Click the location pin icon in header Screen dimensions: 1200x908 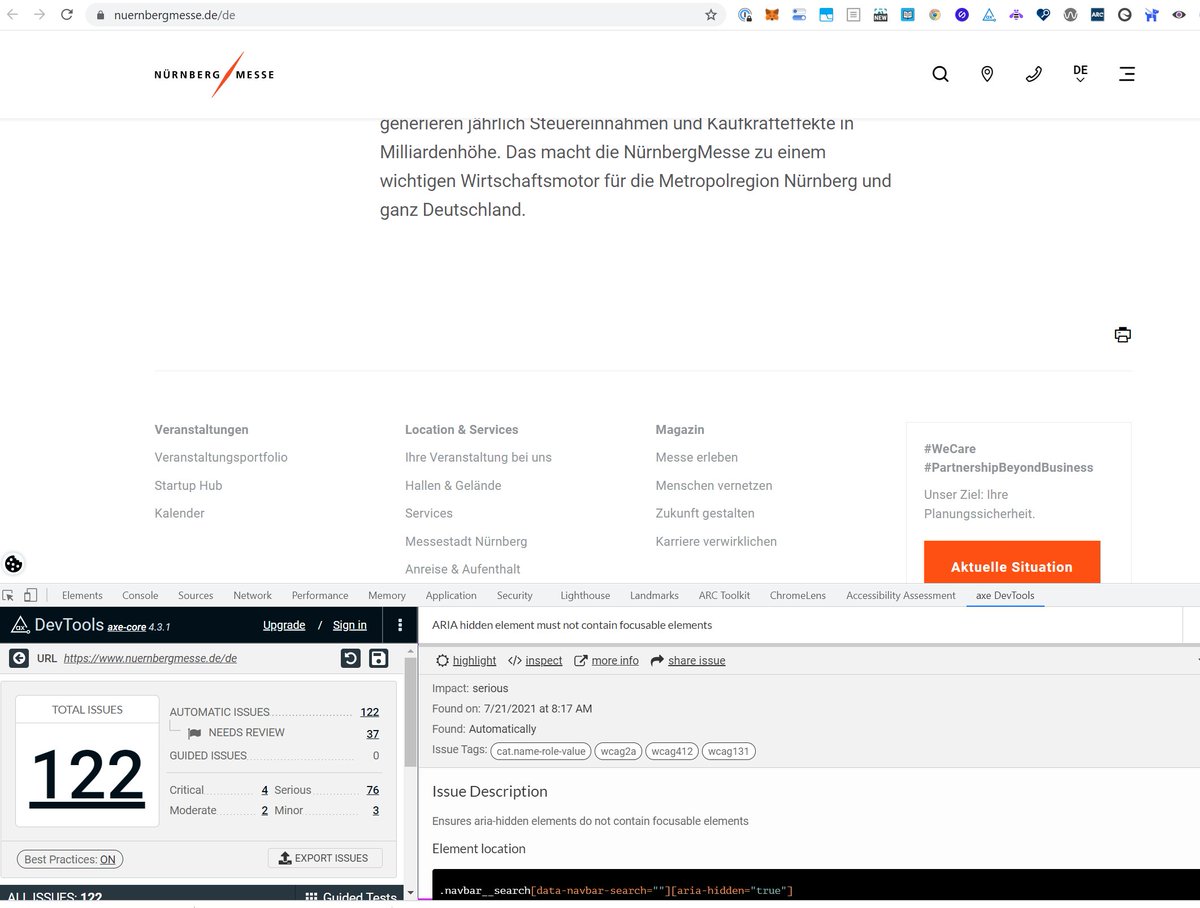coord(987,74)
